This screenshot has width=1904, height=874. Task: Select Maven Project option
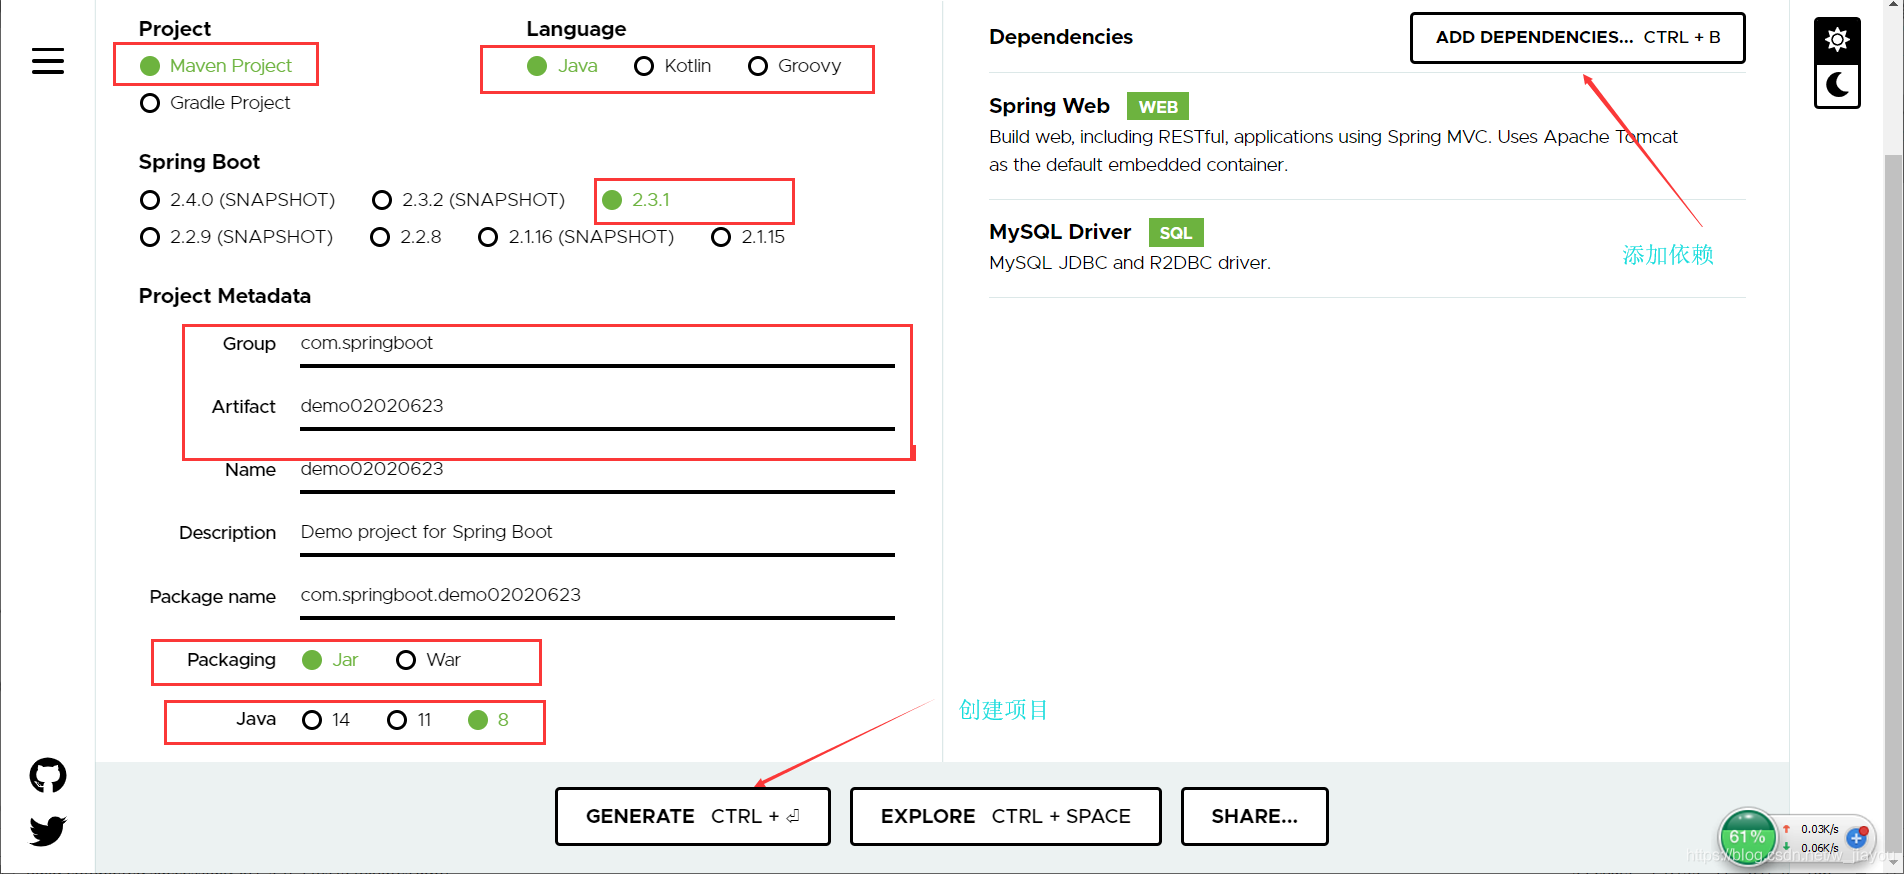pyautogui.click(x=216, y=66)
